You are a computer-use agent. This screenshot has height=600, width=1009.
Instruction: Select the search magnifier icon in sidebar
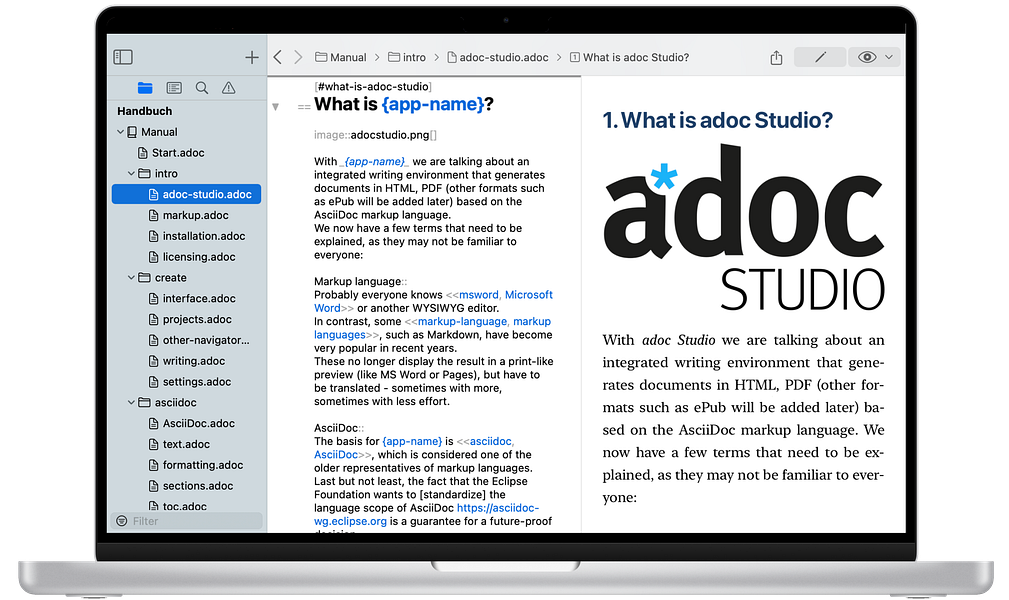(200, 87)
